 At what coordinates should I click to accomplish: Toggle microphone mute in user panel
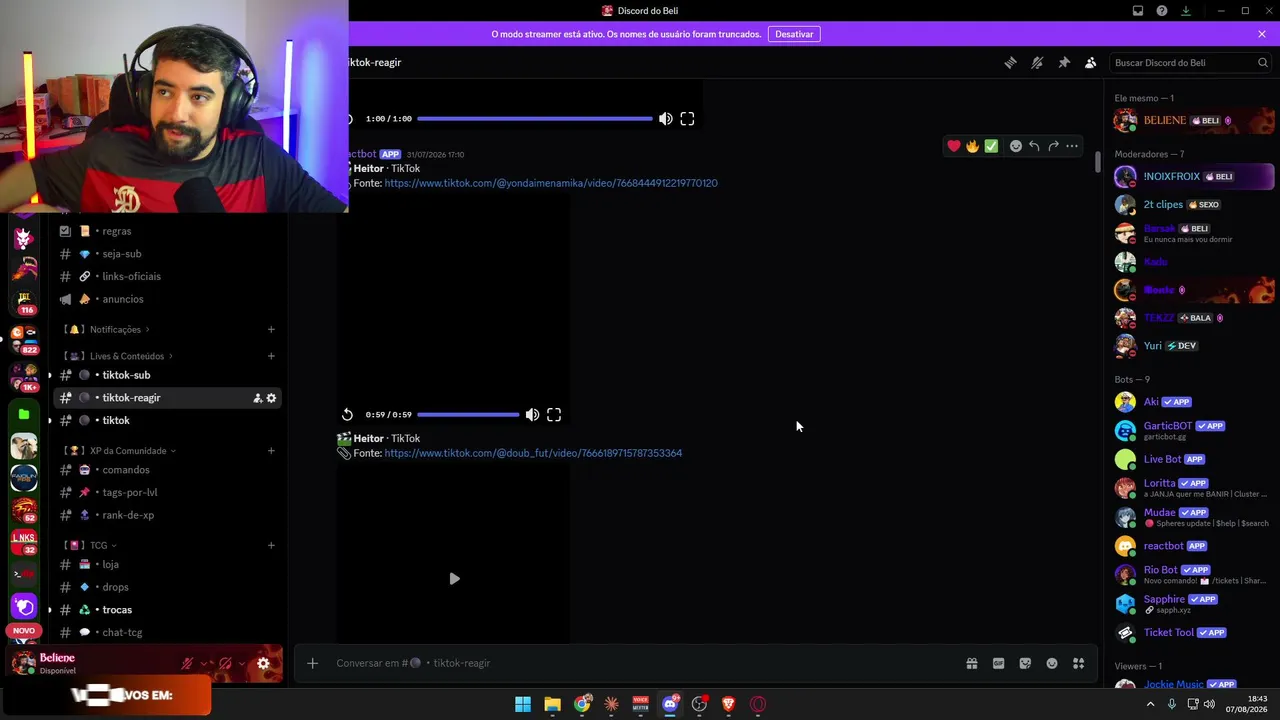tap(187, 663)
